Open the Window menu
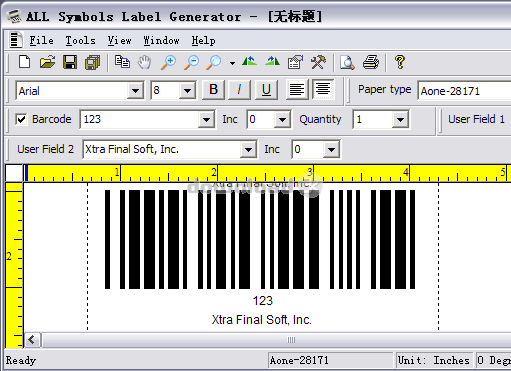Viewport: 511px width, 371px height. [161, 40]
